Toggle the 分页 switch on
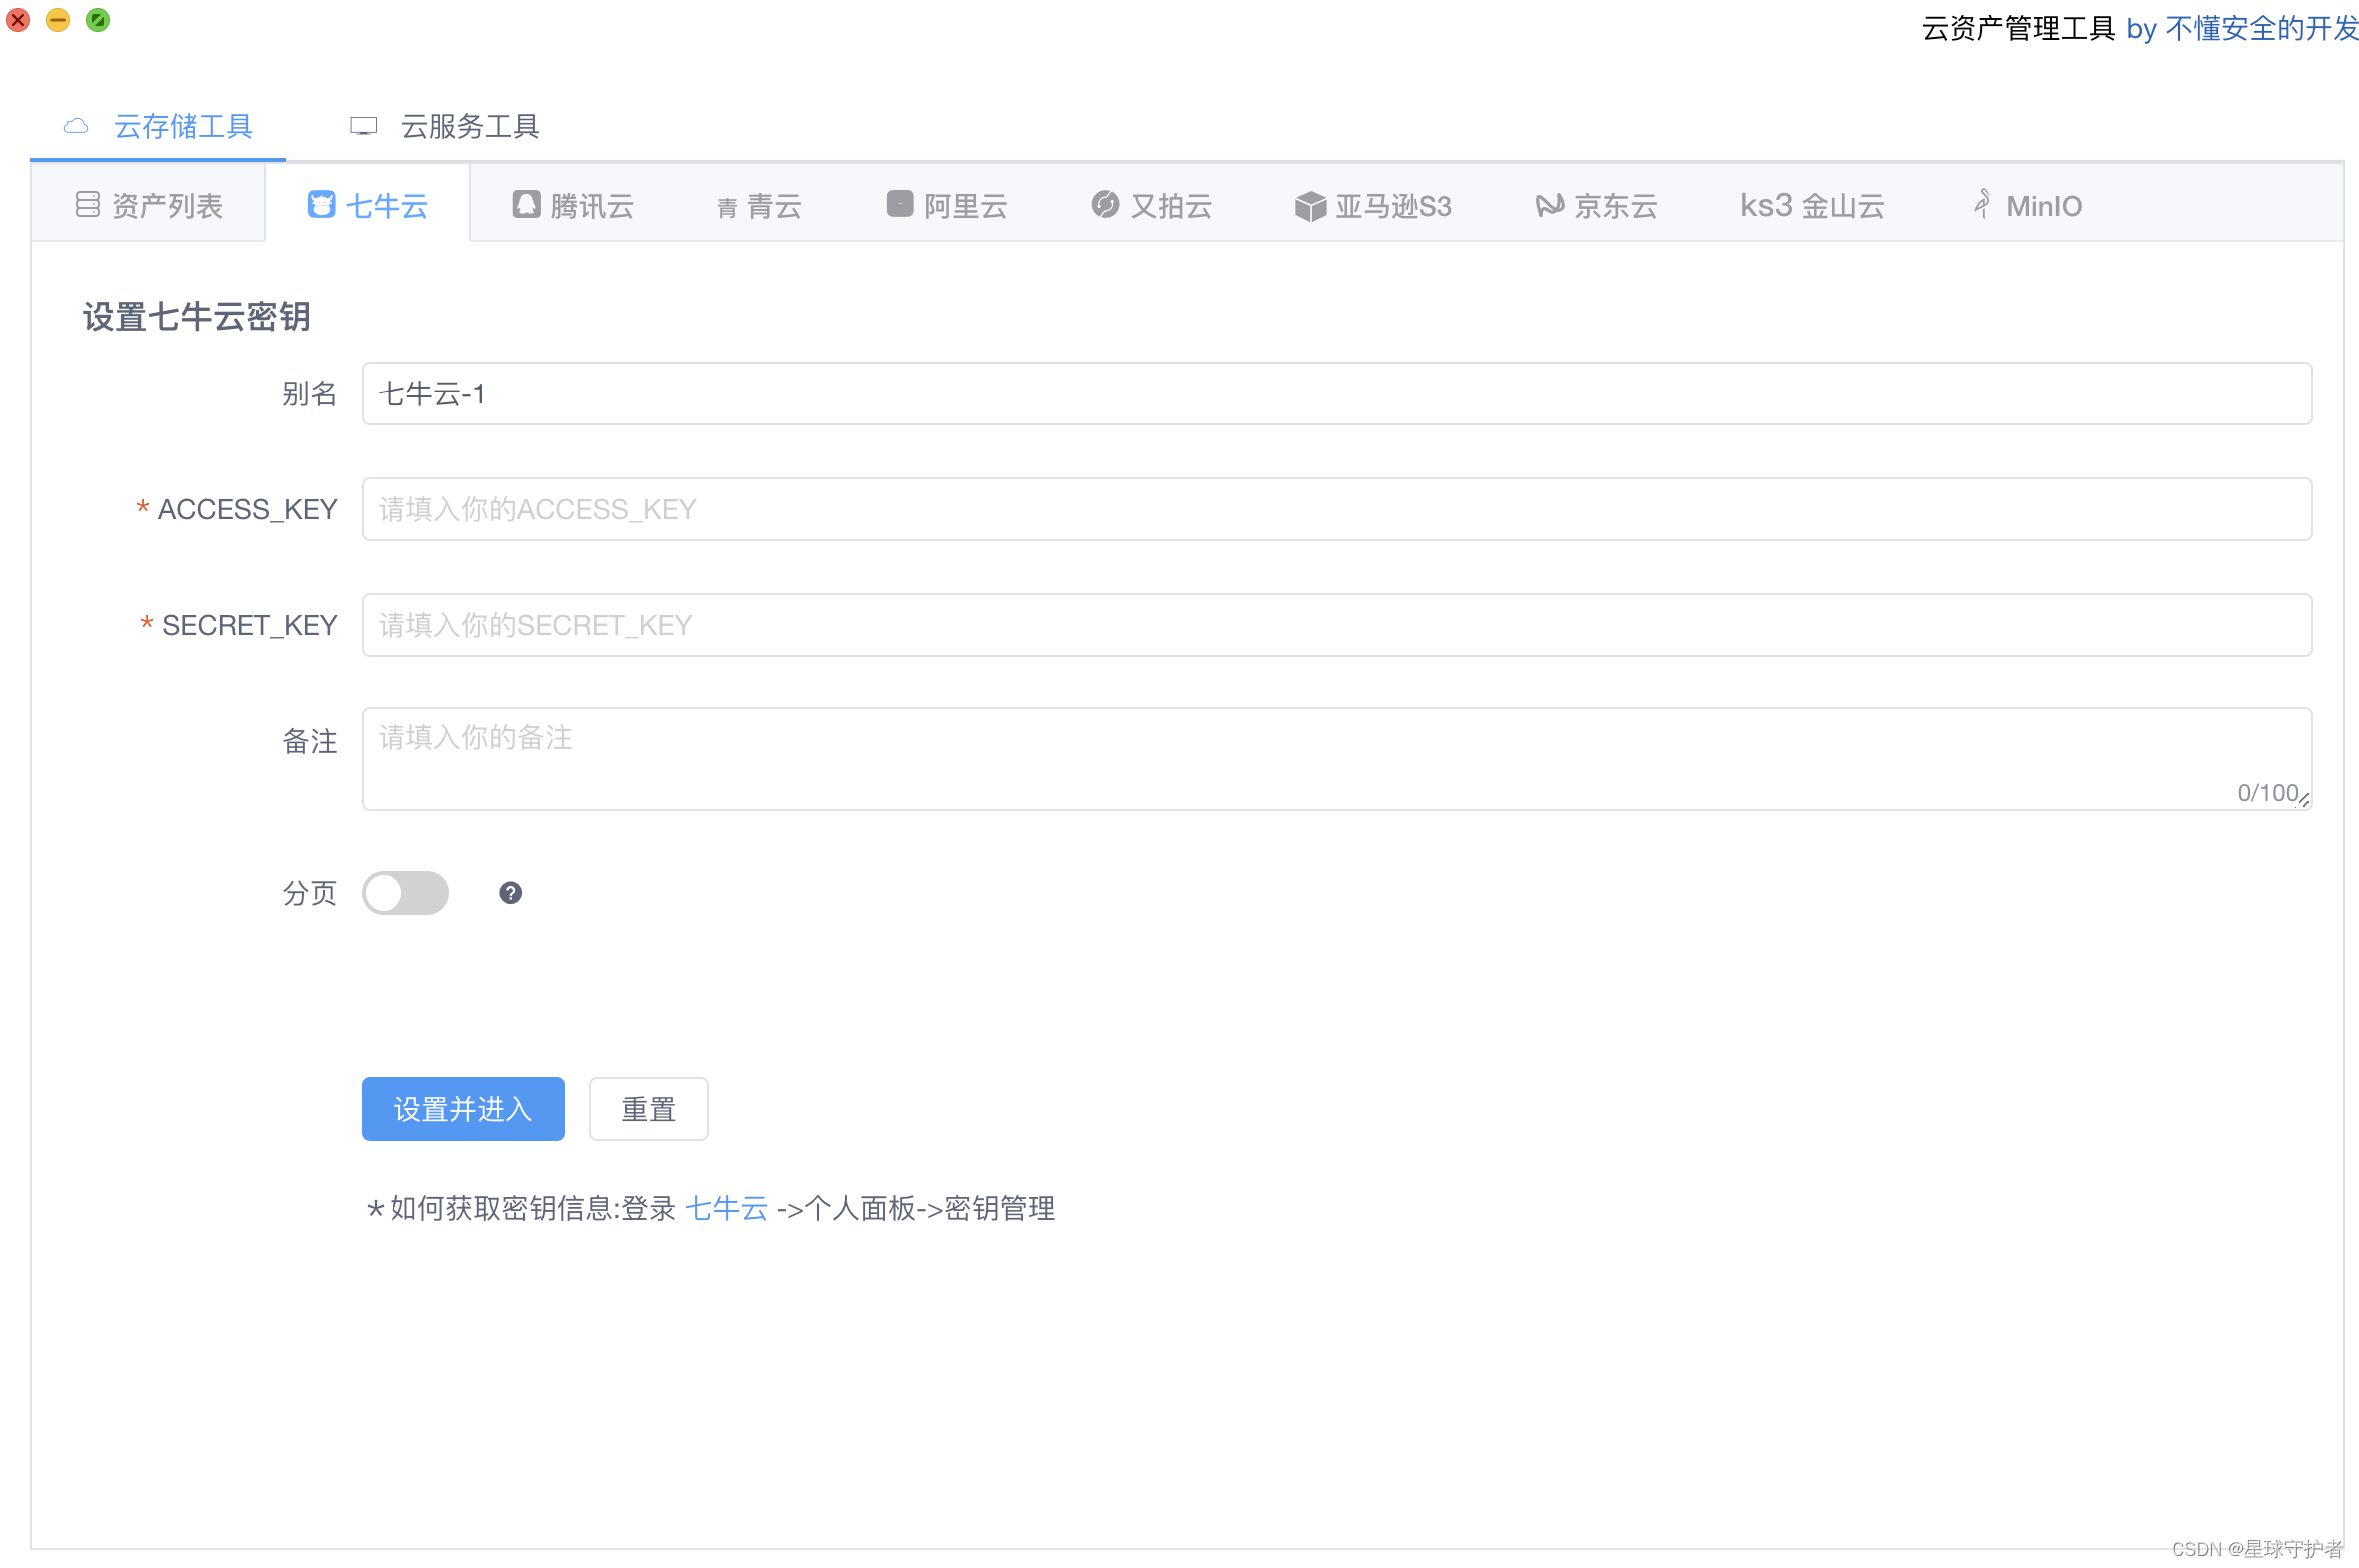2359x1568 pixels. tap(405, 893)
